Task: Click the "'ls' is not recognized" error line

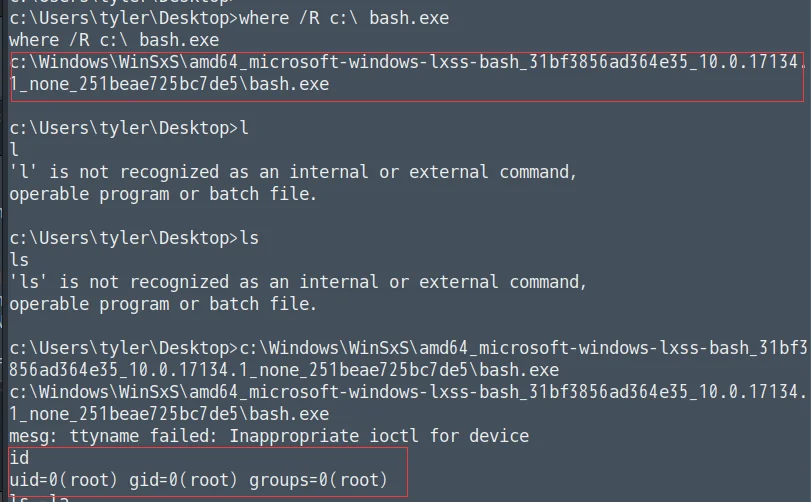Action: (x=298, y=282)
